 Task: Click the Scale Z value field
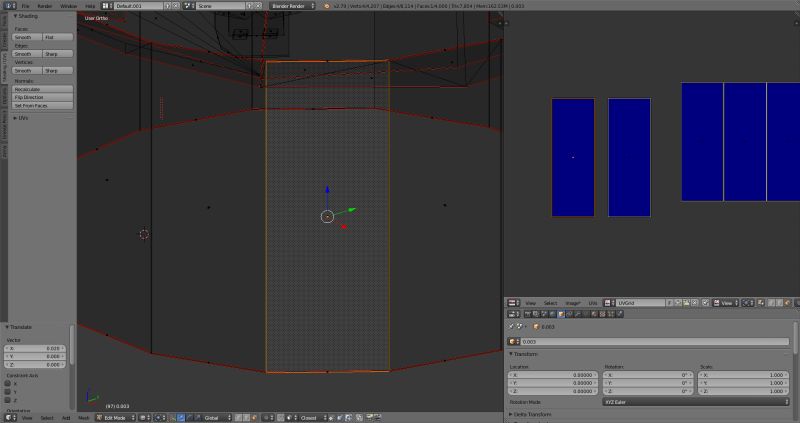pos(743,391)
